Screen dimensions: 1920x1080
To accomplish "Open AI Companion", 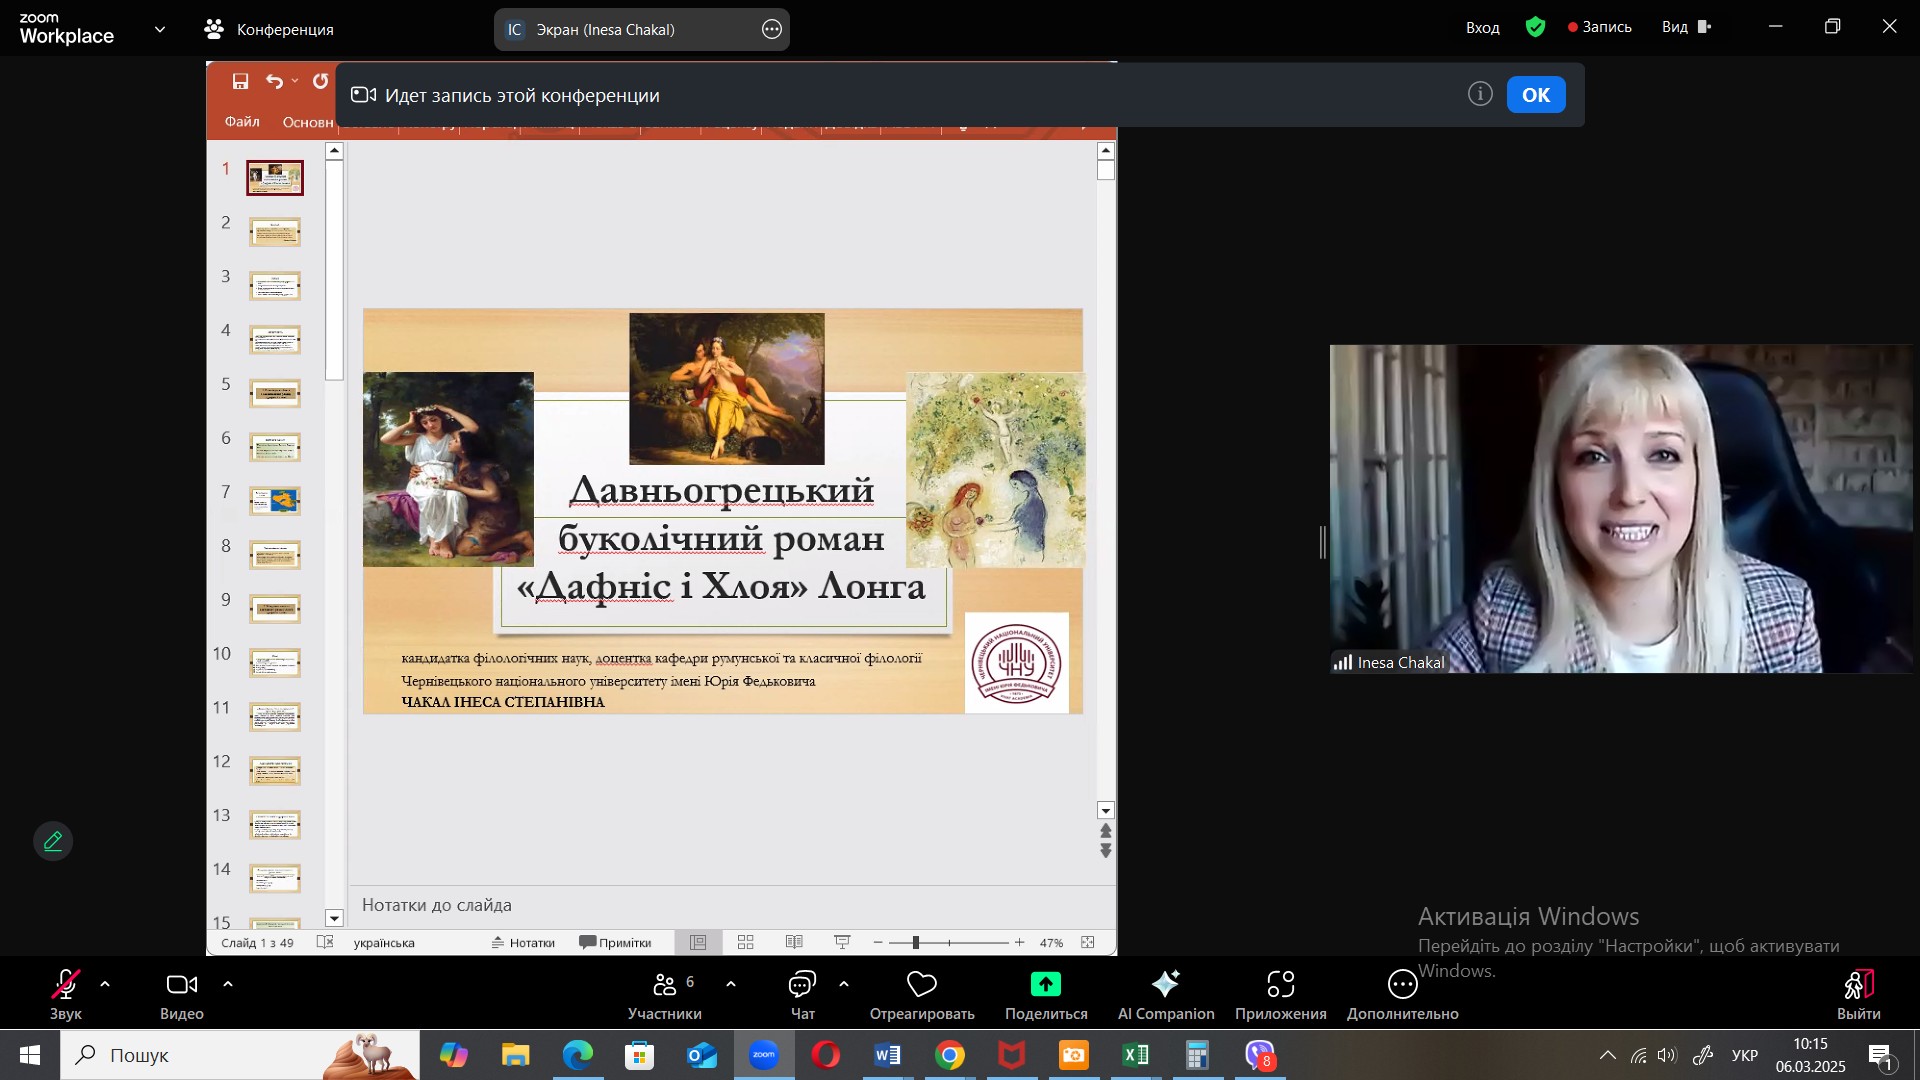I will [1166, 995].
